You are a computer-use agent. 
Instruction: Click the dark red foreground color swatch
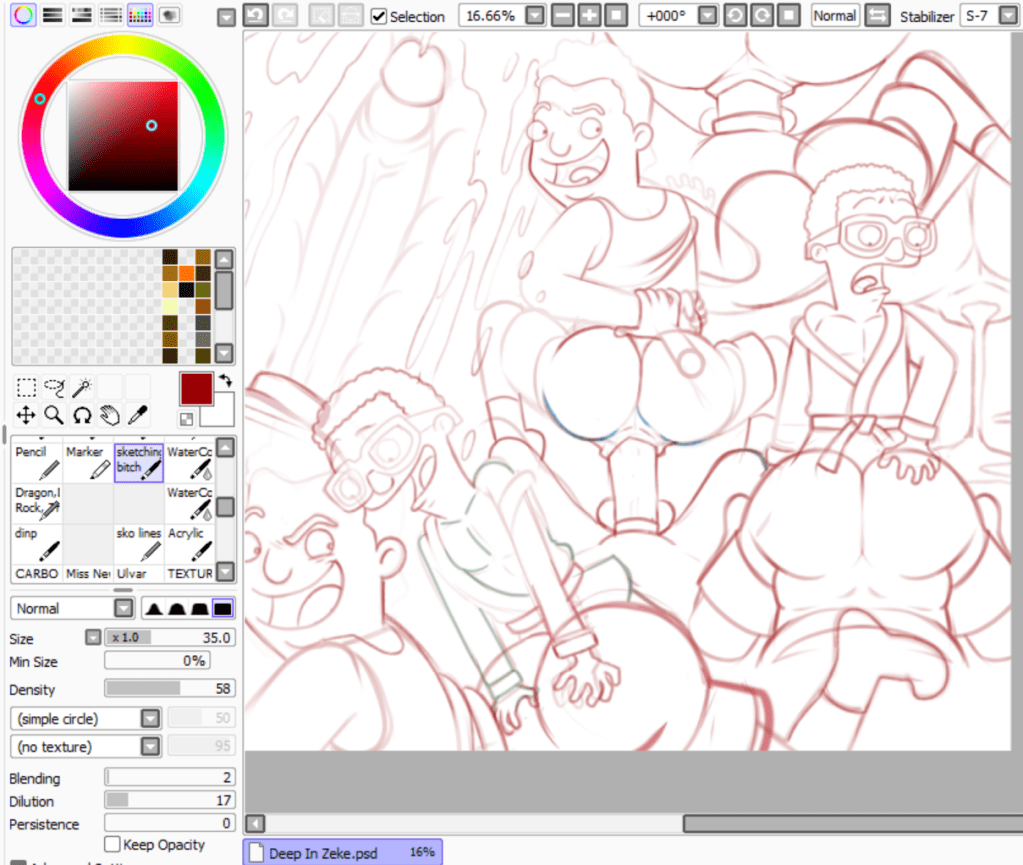(x=196, y=389)
